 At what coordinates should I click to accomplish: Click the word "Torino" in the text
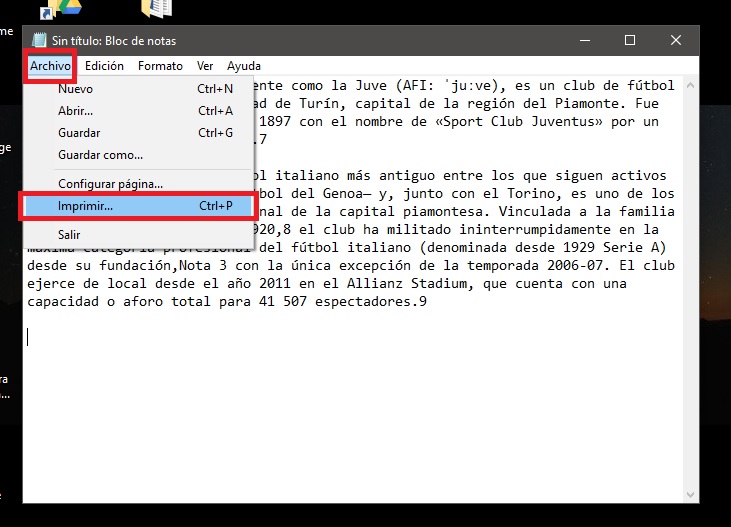point(531,194)
